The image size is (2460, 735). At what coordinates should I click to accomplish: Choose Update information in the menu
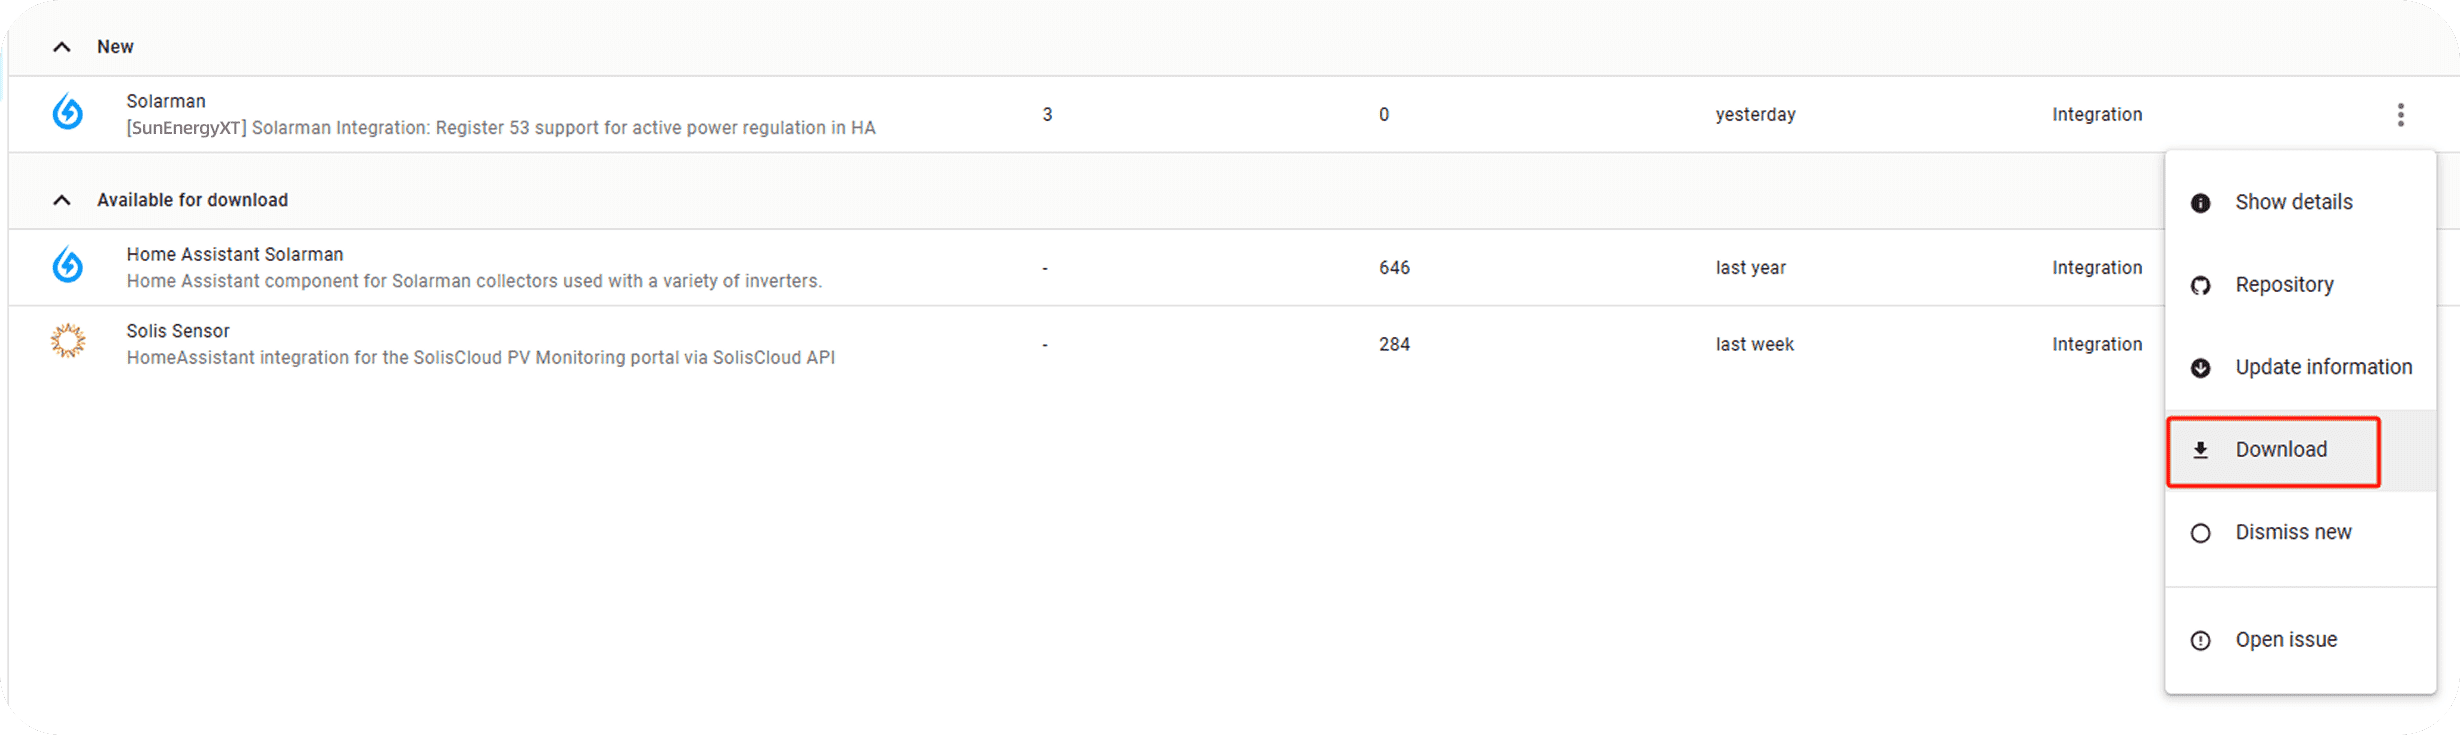tap(2323, 367)
